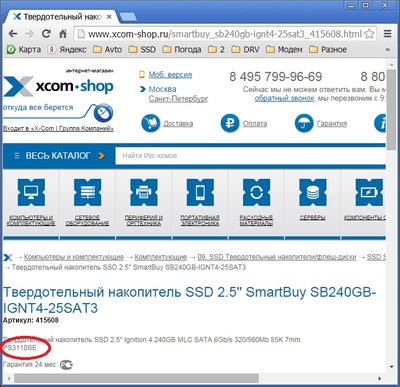Viewport: 400px width, 387px height.
Task: Click the Оплата ruble icon
Action: pyautogui.click(x=230, y=123)
